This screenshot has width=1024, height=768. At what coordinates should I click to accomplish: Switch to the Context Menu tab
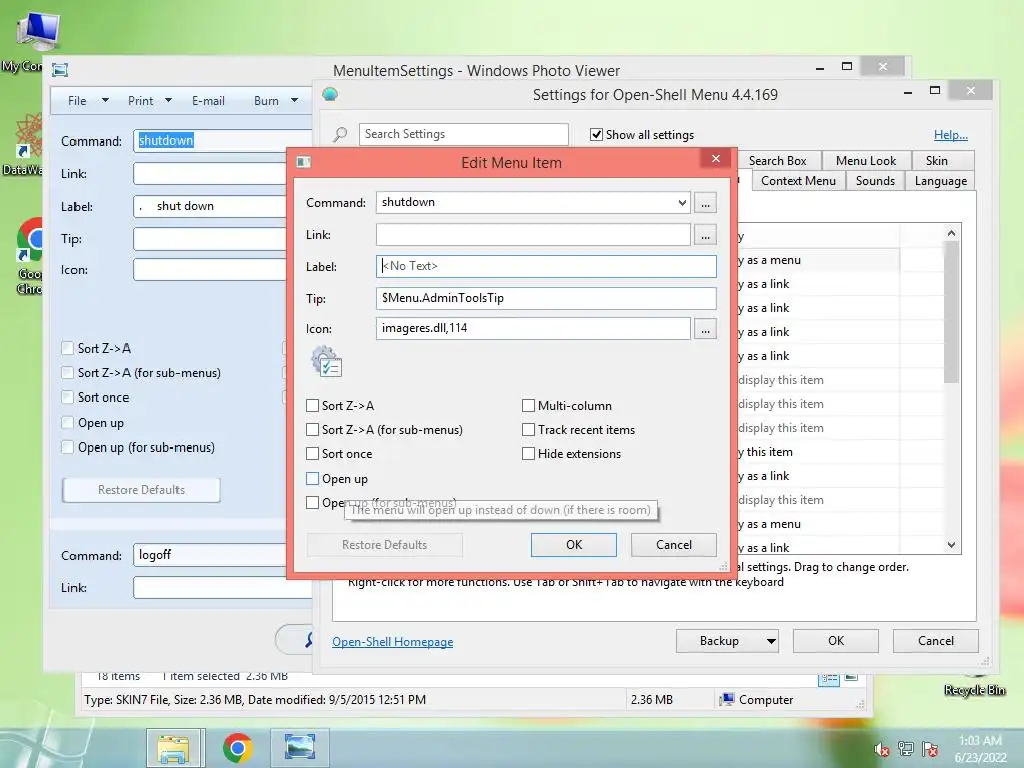tap(798, 181)
